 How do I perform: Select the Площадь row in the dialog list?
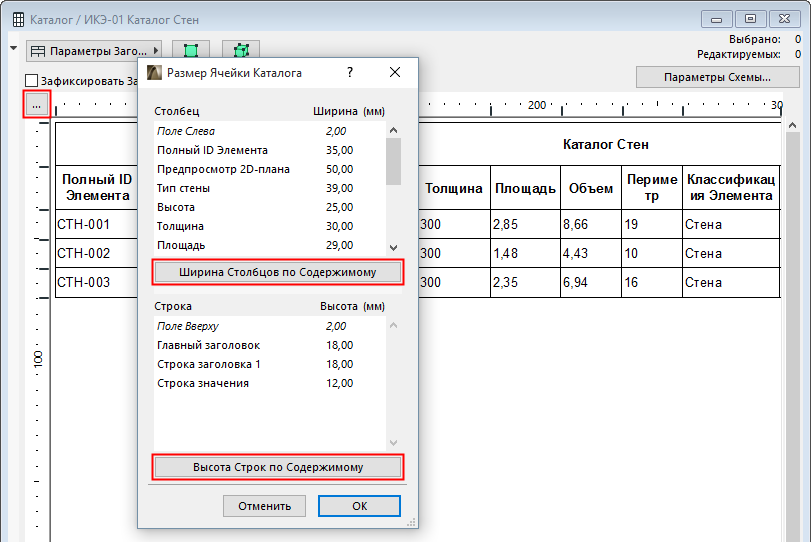click(x=269, y=245)
